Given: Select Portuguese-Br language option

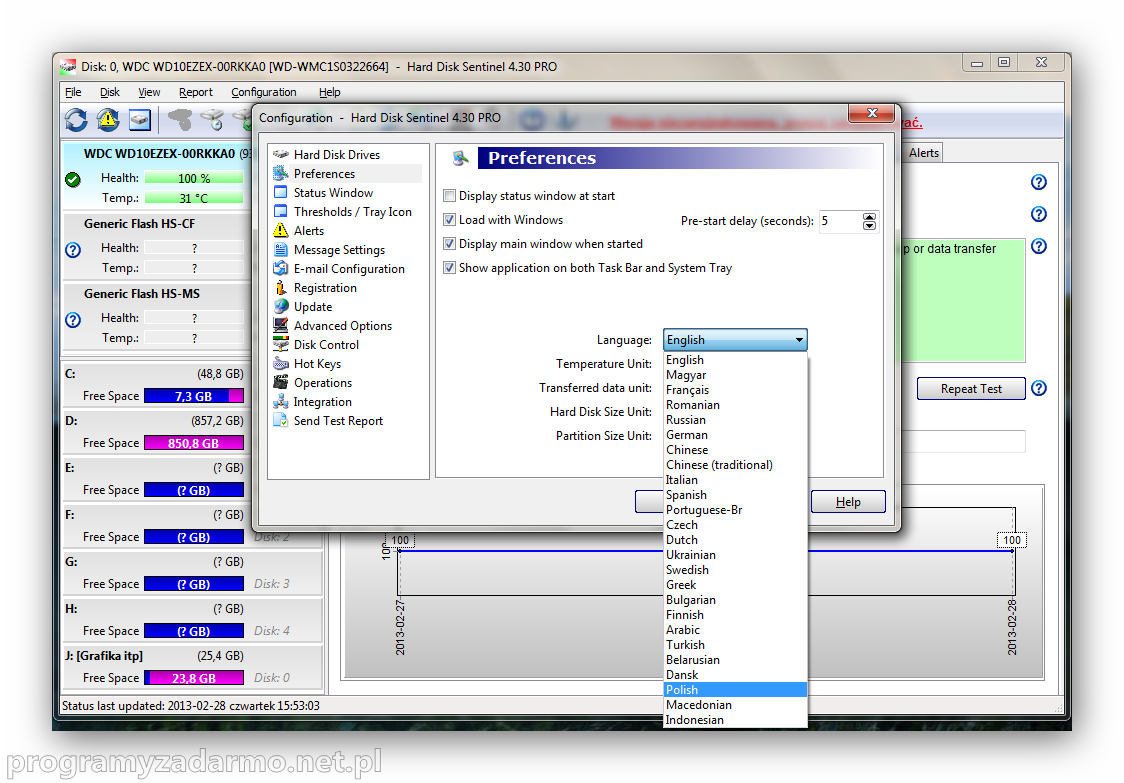Looking at the screenshot, I should pos(735,510).
